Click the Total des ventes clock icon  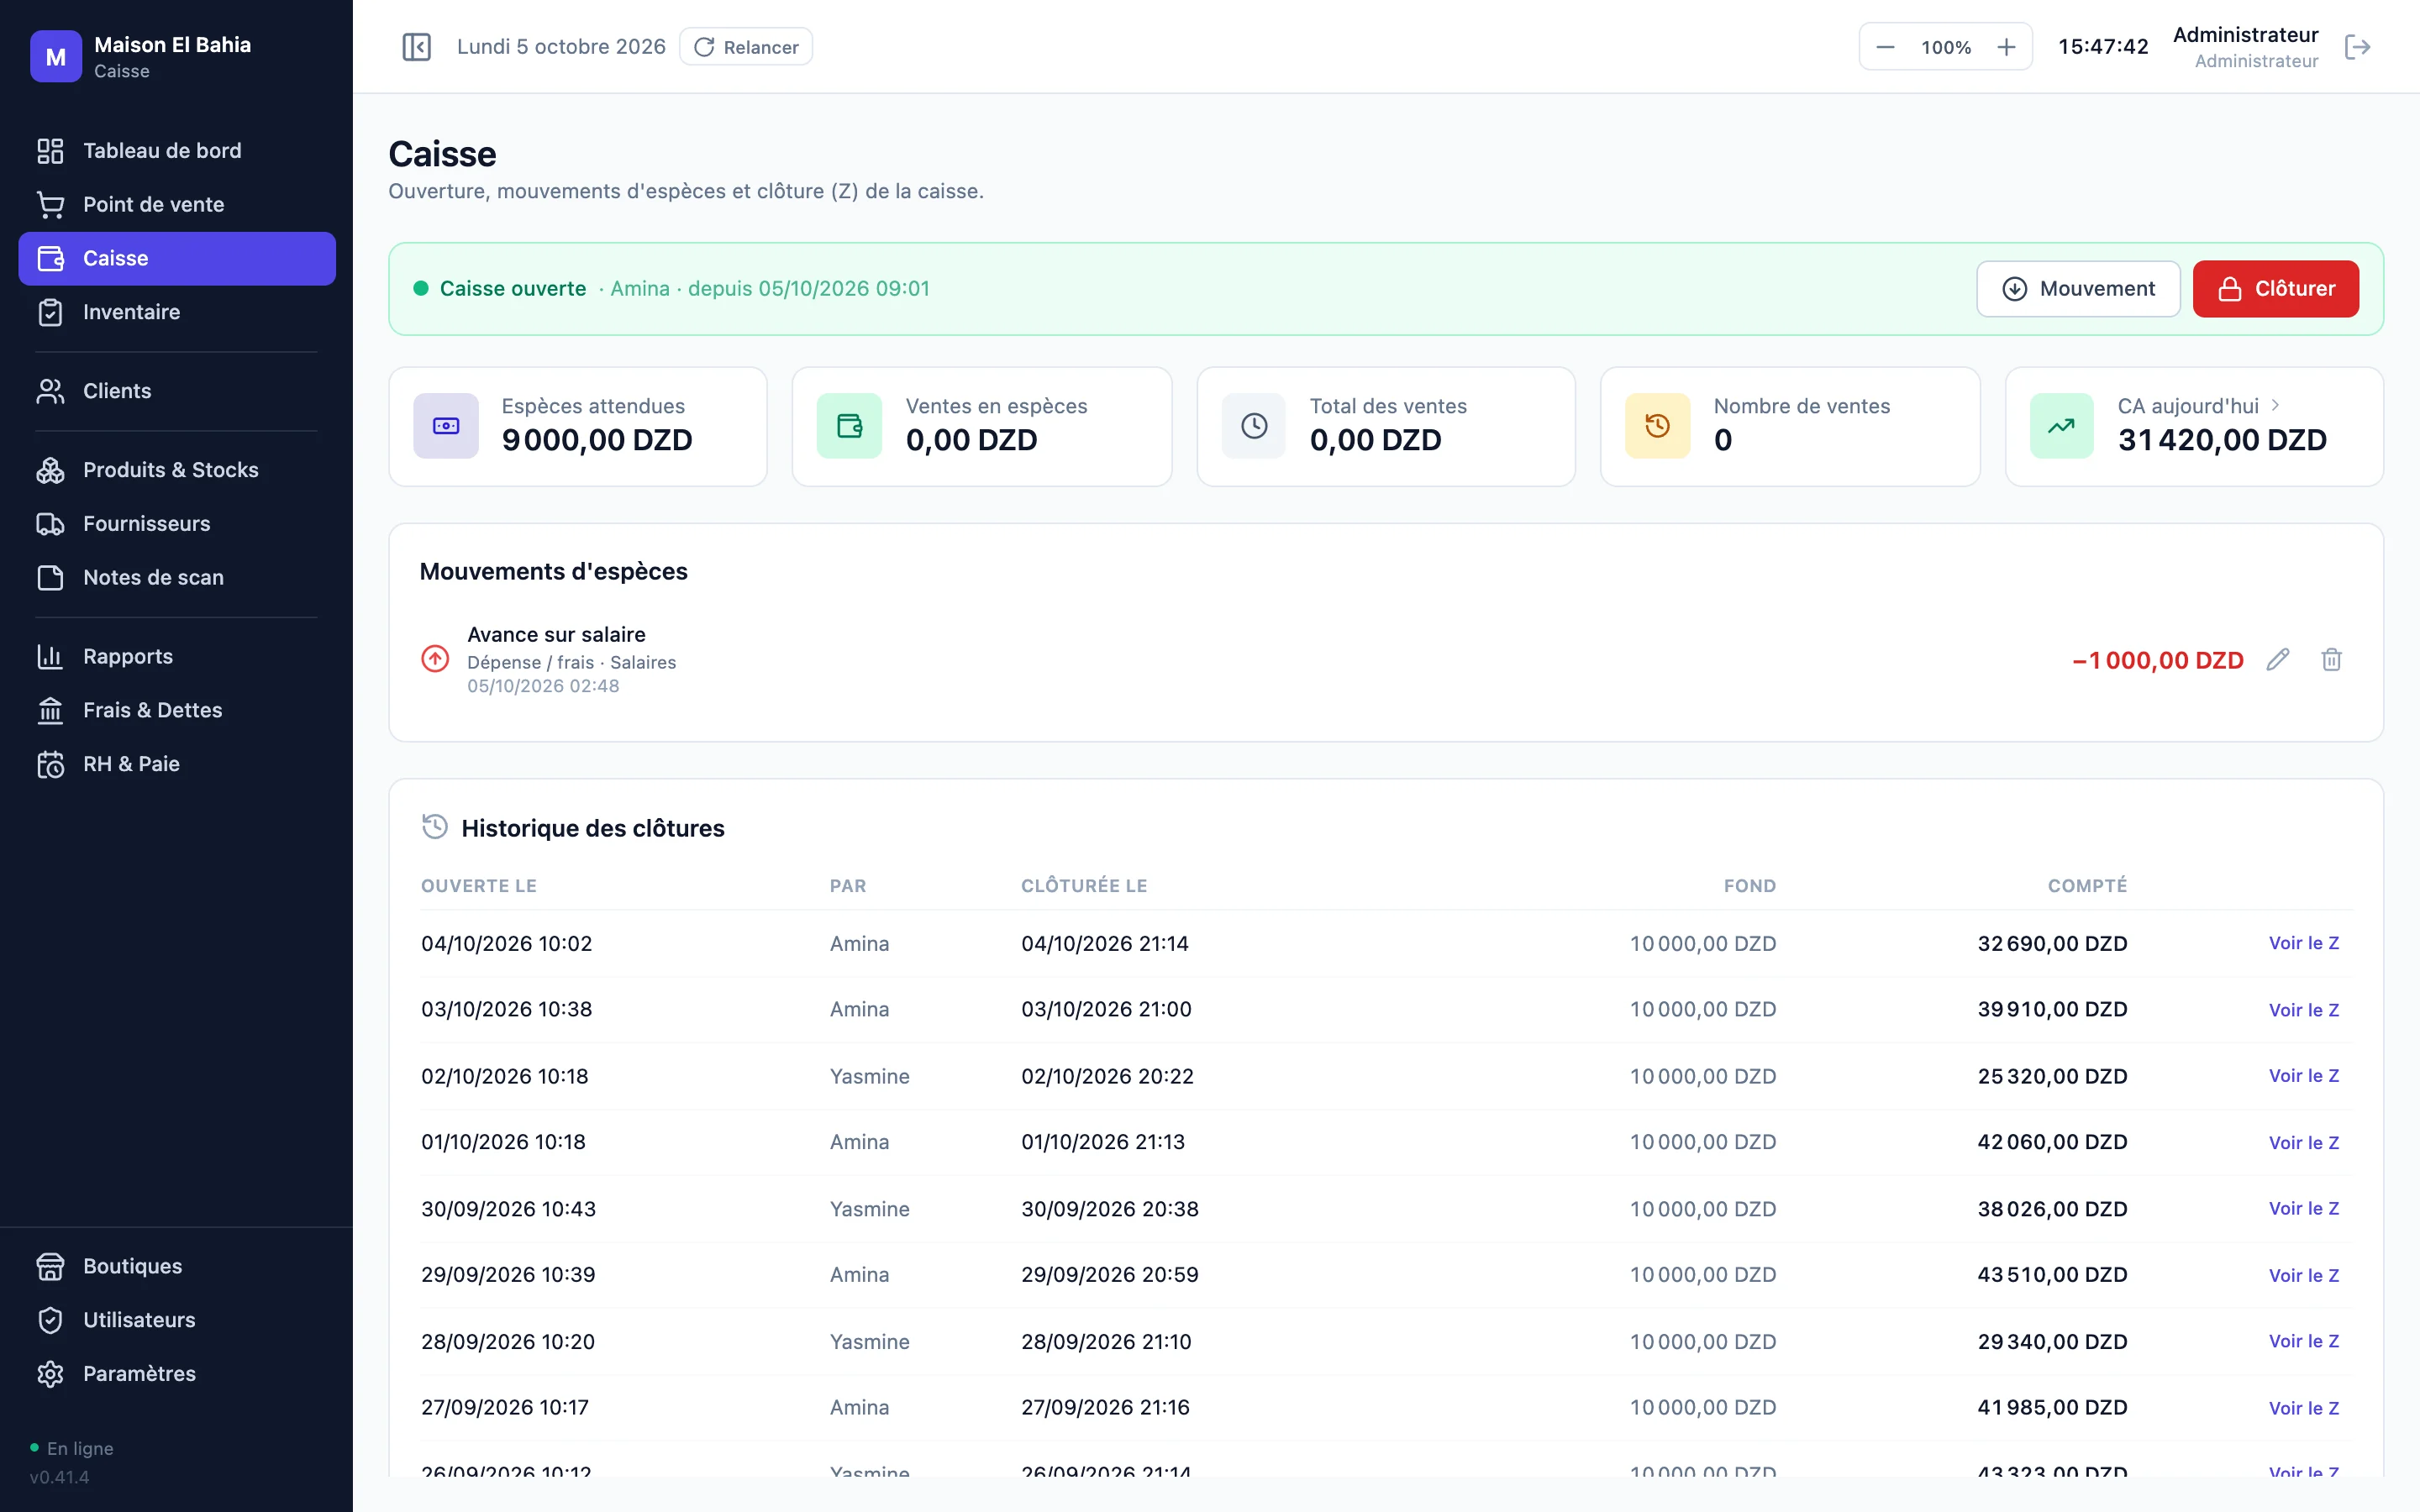[x=1254, y=426]
